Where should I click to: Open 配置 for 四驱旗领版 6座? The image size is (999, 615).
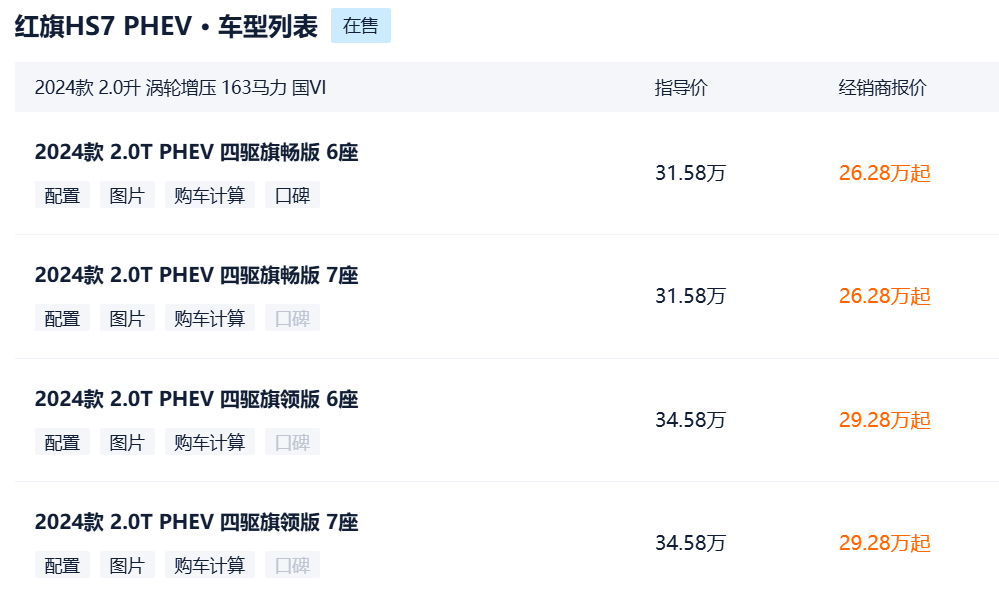click(62, 442)
